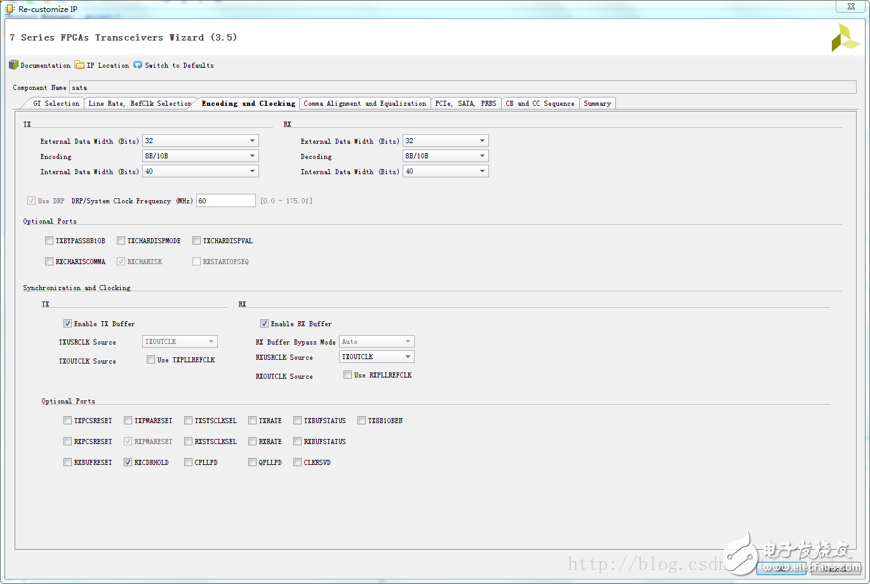Viewport: 870px width, 584px height.
Task: Click the DRP/System Clock Frequency field
Action: (x=225, y=201)
